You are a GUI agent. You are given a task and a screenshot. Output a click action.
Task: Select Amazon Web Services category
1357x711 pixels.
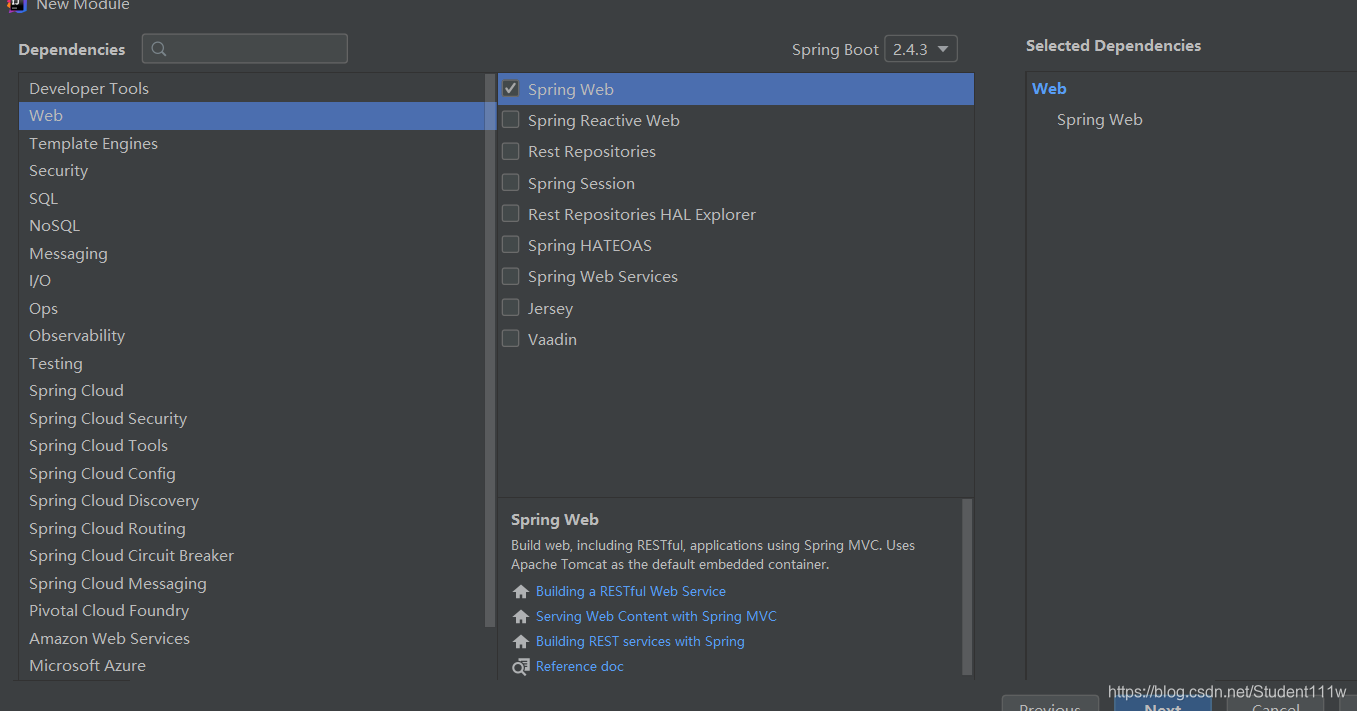pos(251,638)
